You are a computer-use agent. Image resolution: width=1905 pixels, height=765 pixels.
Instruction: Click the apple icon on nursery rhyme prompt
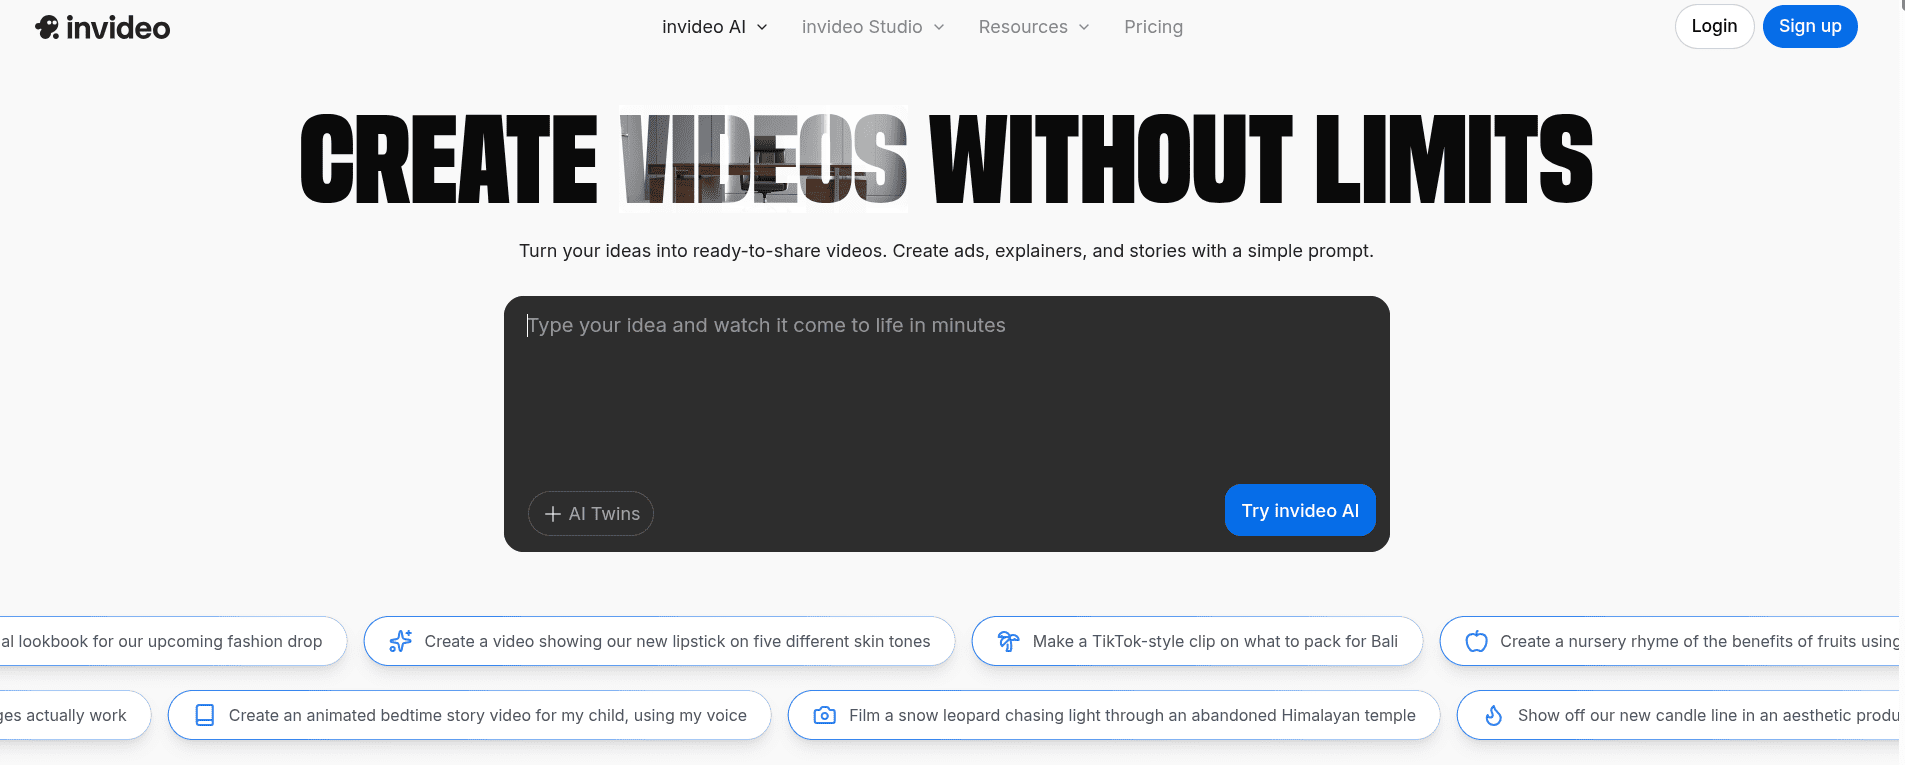pyautogui.click(x=1476, y=641)
